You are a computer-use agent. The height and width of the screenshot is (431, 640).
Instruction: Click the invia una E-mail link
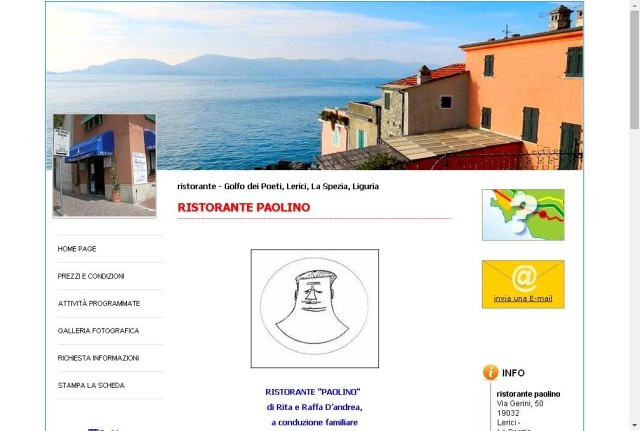pos(523,298)
